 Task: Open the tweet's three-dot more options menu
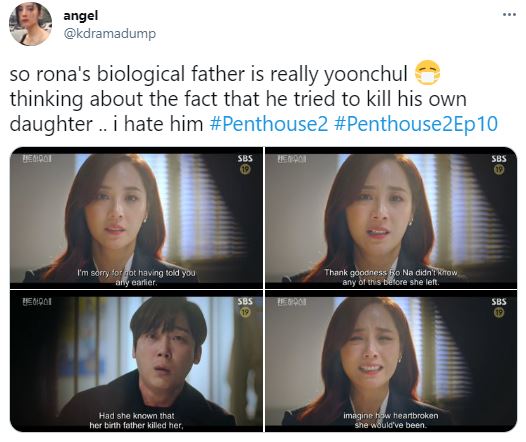coord(509,14)
